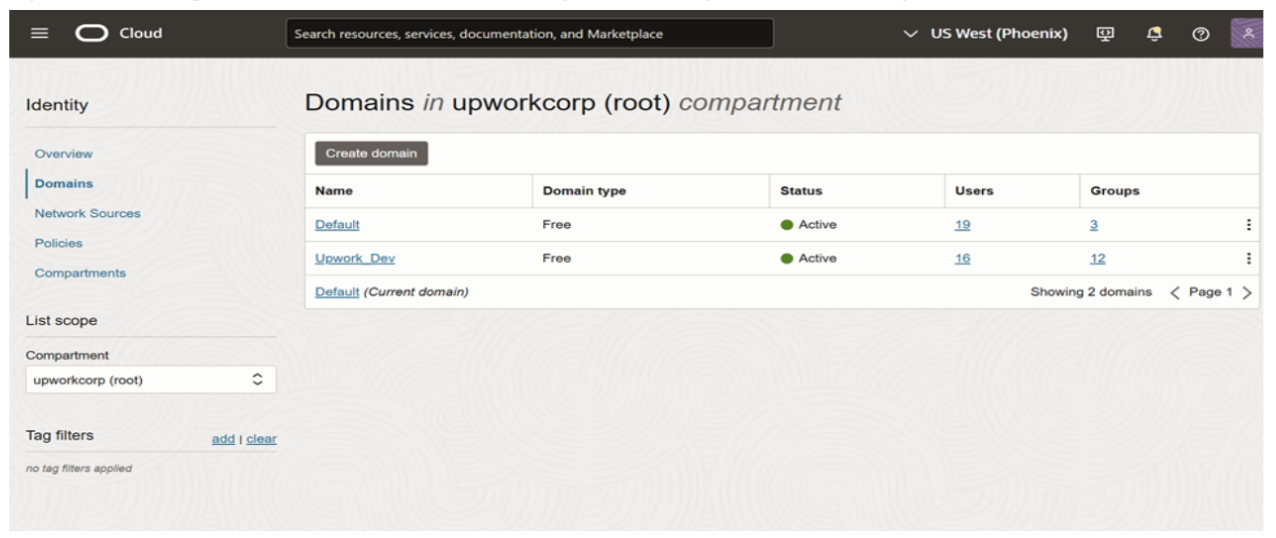Open actions menu for Upwork_Dev domain row
Screen dimensions: 1276x538
1248,258
